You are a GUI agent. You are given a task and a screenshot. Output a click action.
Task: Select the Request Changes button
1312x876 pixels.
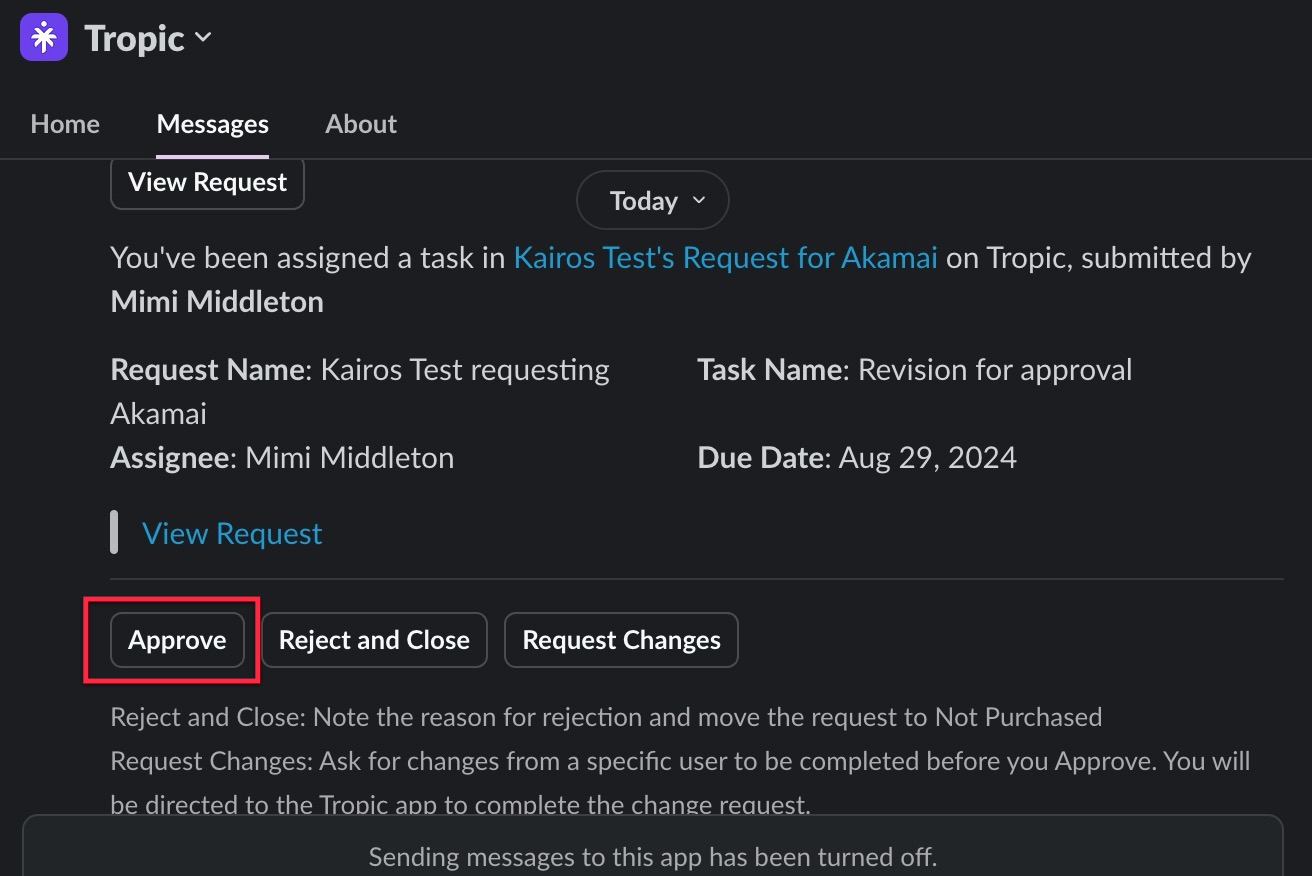pyautogui.click(x=621, y=640)
